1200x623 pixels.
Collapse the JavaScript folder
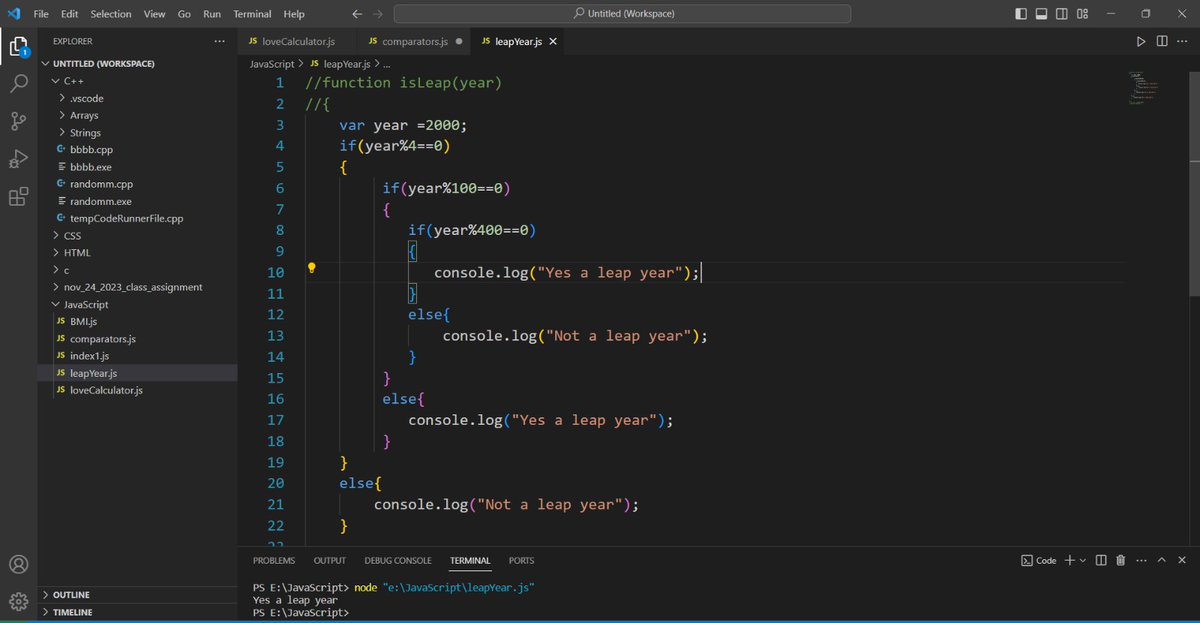coord(138,304)
